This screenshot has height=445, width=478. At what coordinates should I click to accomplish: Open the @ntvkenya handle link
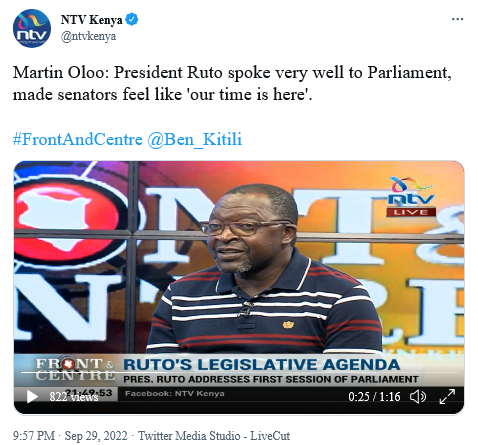[x=88, y=36]
